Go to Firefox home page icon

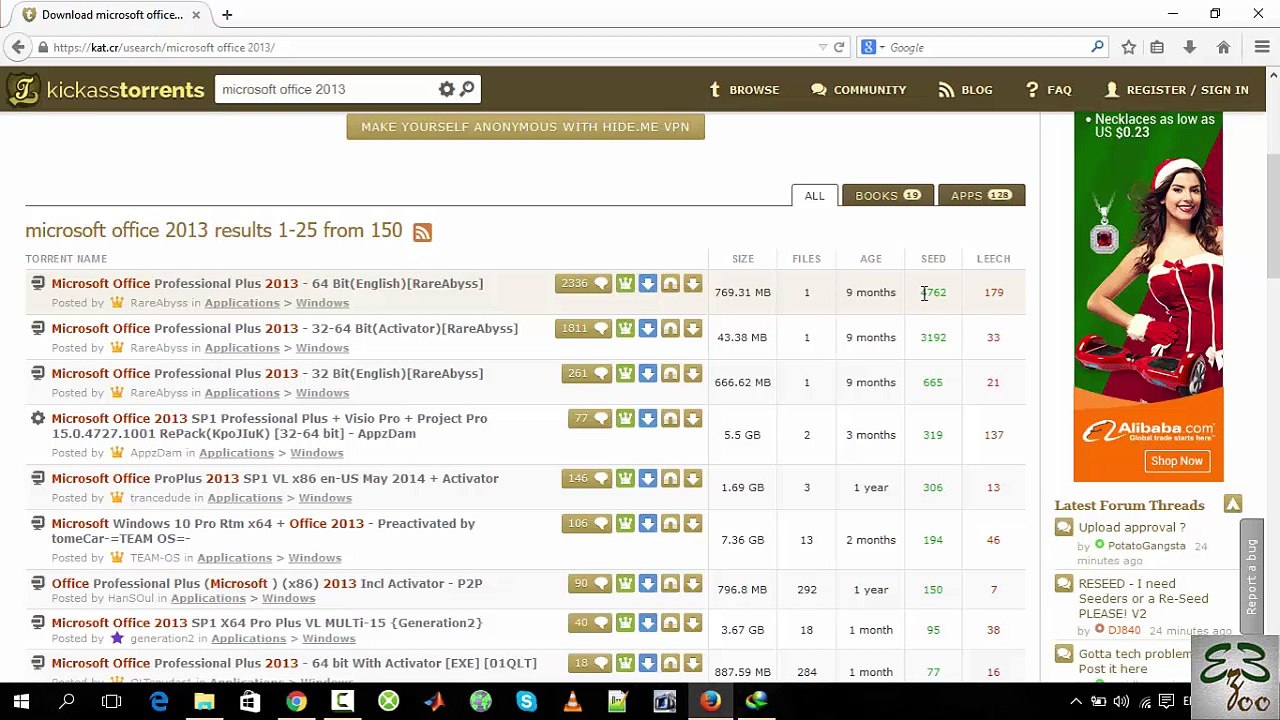tap(1223, 47)
